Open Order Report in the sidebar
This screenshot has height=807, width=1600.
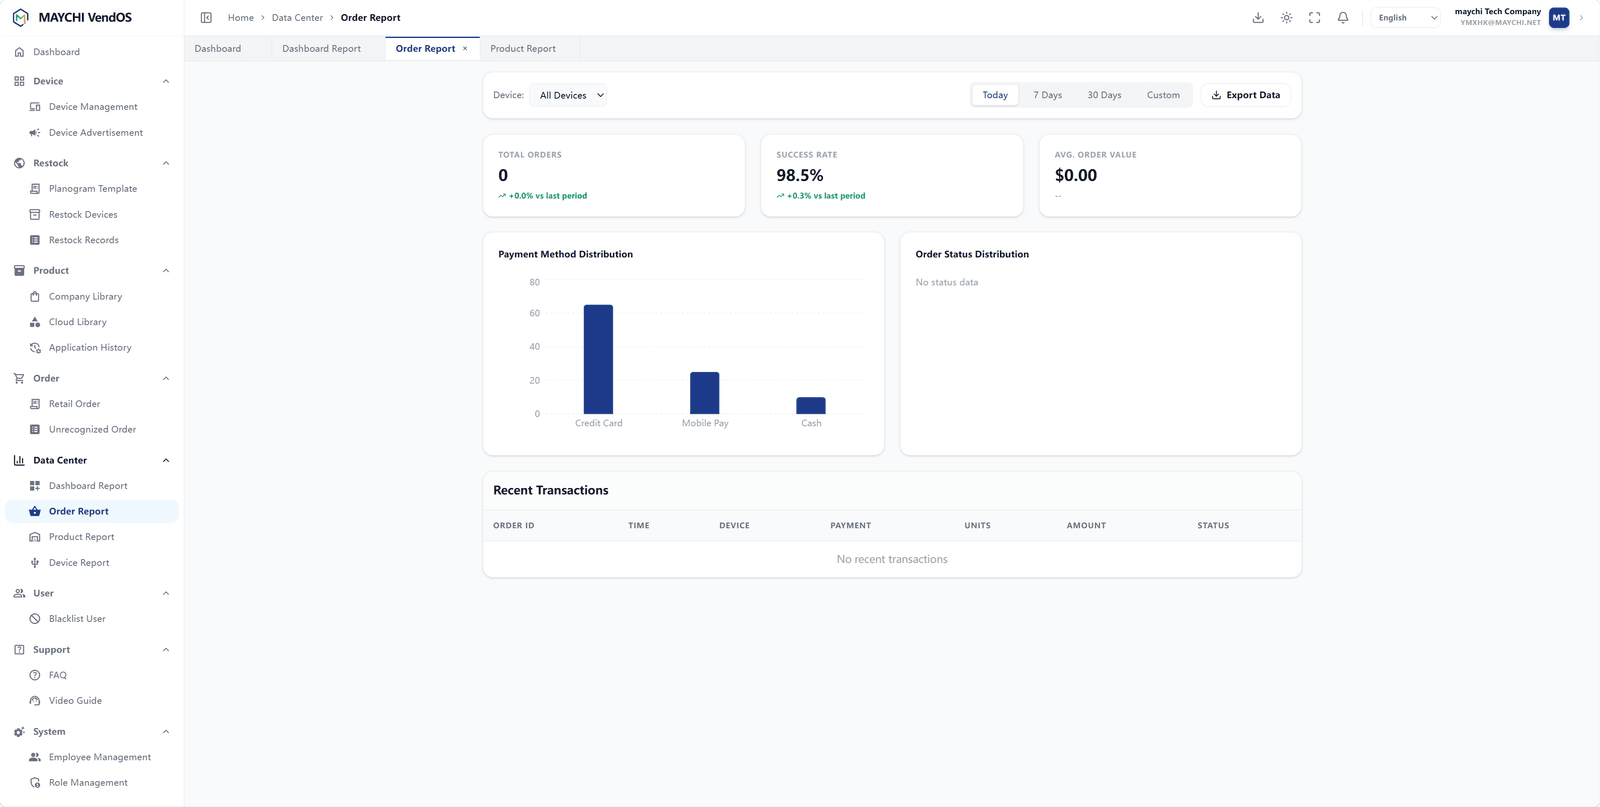[x=92, y=511]
